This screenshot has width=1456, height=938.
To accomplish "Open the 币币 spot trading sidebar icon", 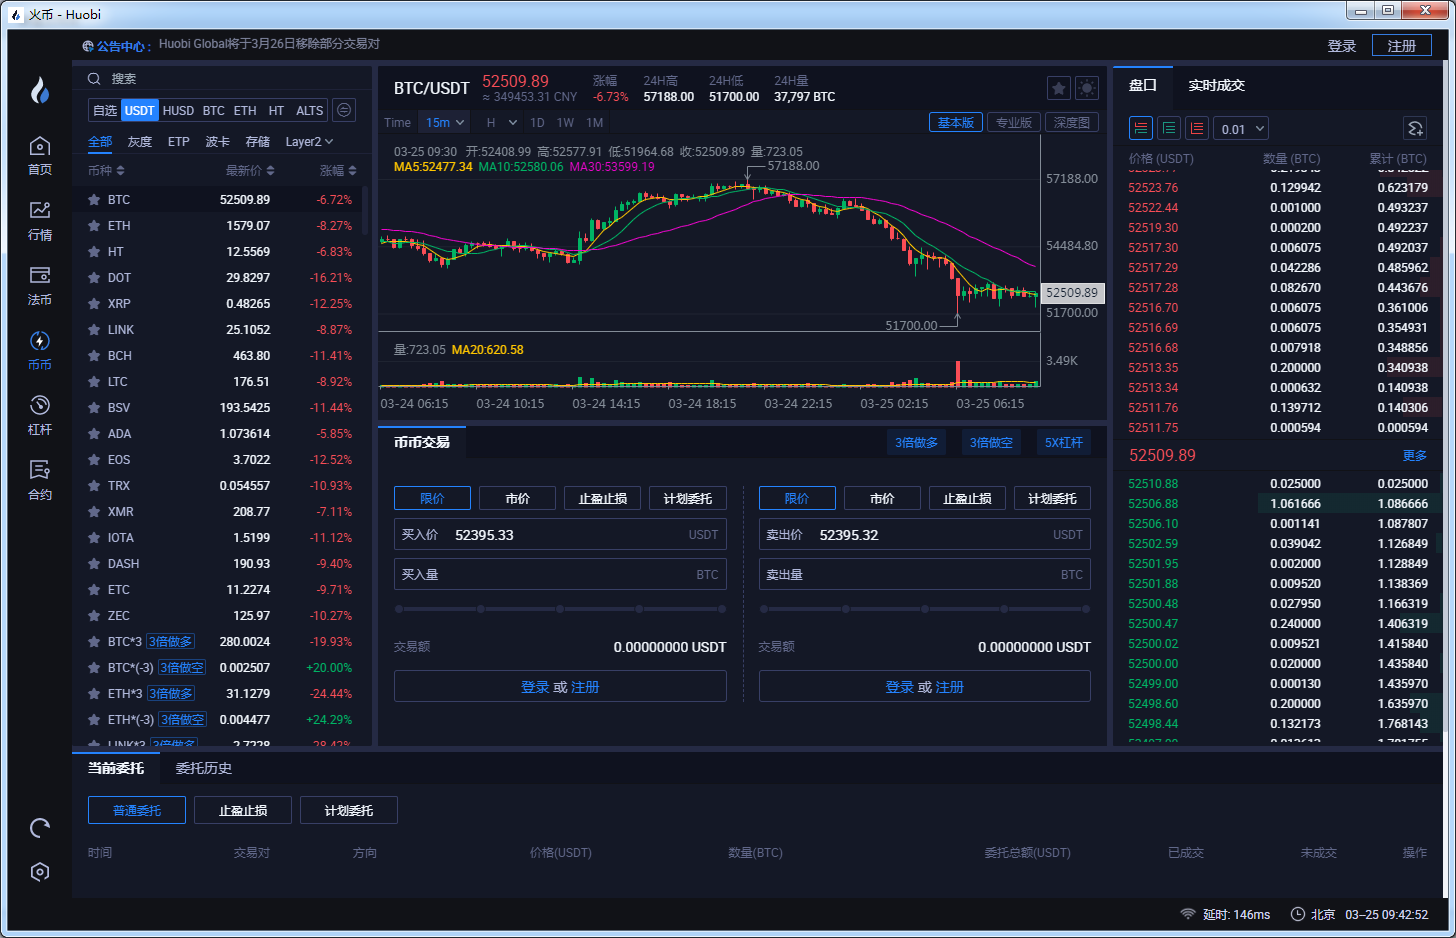I will [x=40, y=351].
